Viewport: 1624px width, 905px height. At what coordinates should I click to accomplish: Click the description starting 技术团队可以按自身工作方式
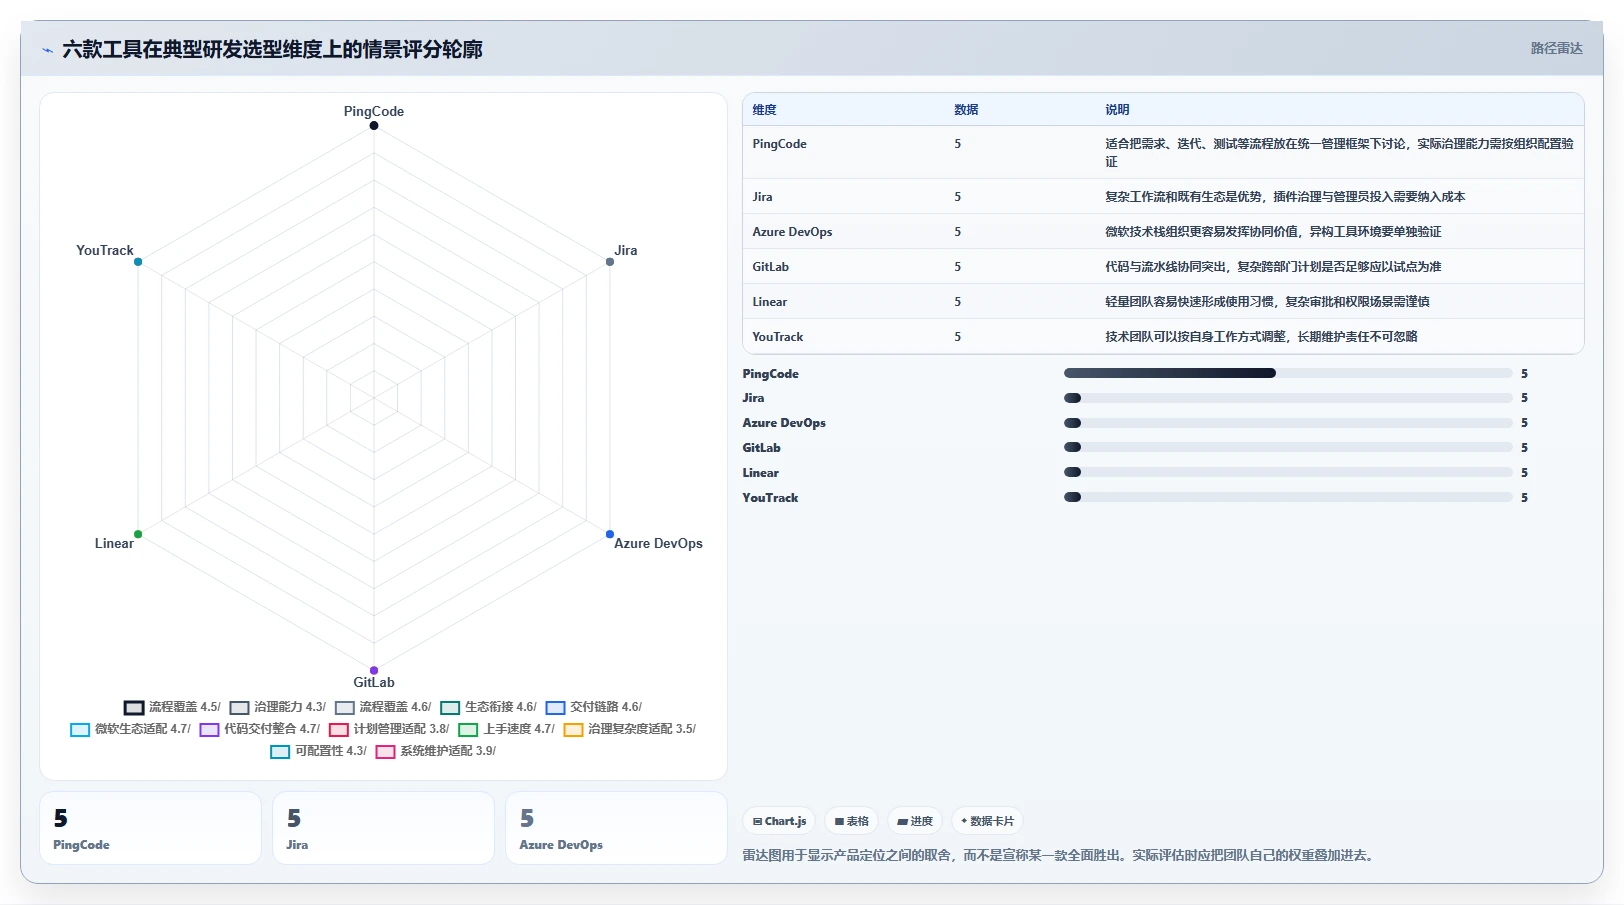pyautogui.click(x=1261, y=337)
